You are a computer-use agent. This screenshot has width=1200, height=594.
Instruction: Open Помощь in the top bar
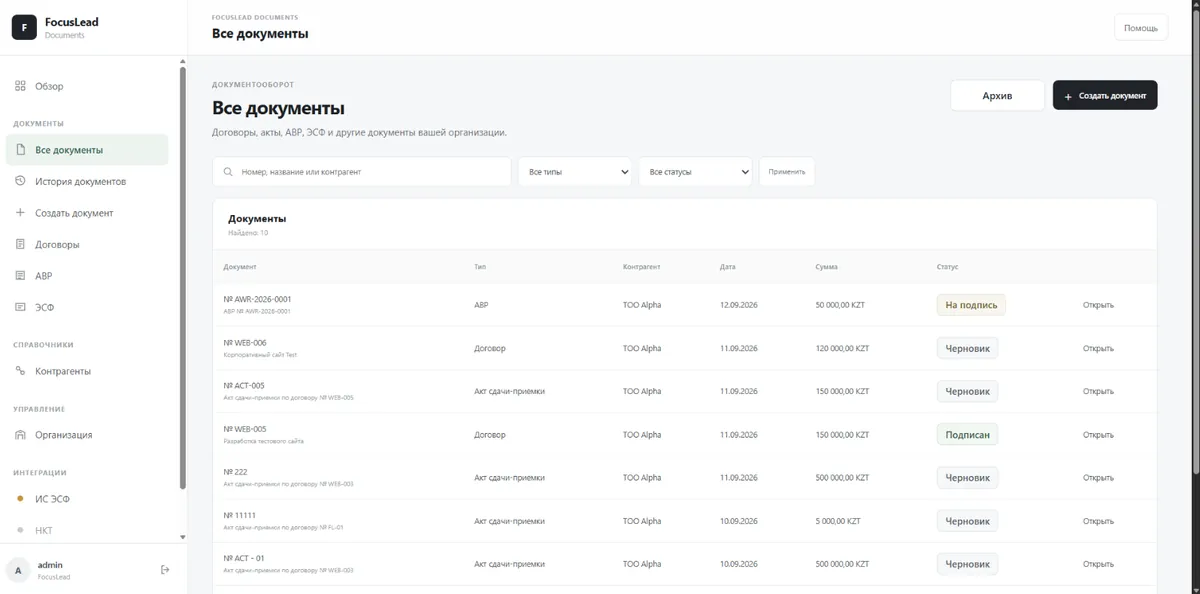click(1141, 28)
